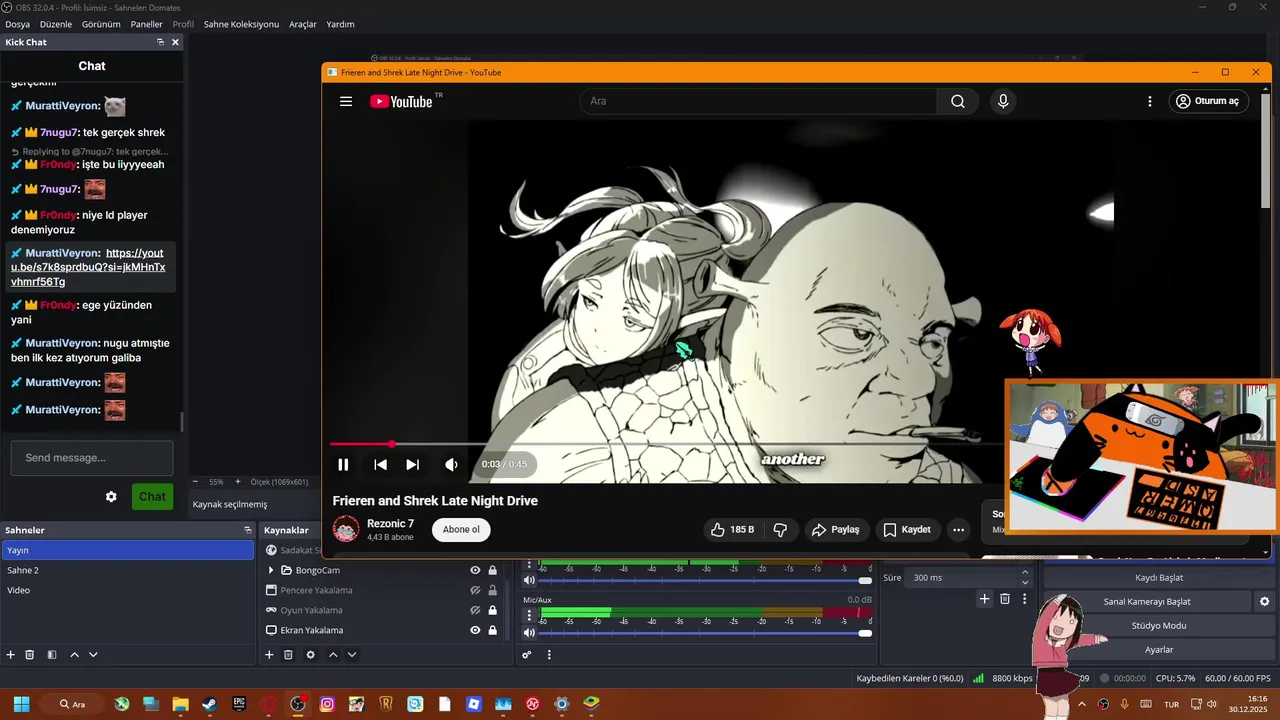
Task: Open Dosya menu
Action: [17, 24]
